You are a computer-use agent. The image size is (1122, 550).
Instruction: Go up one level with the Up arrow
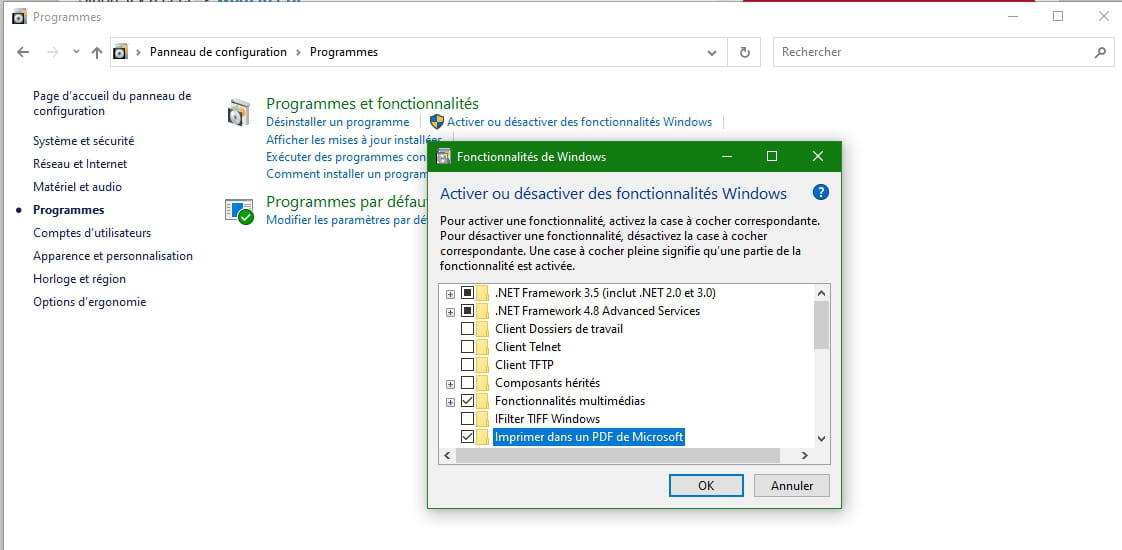97,52
